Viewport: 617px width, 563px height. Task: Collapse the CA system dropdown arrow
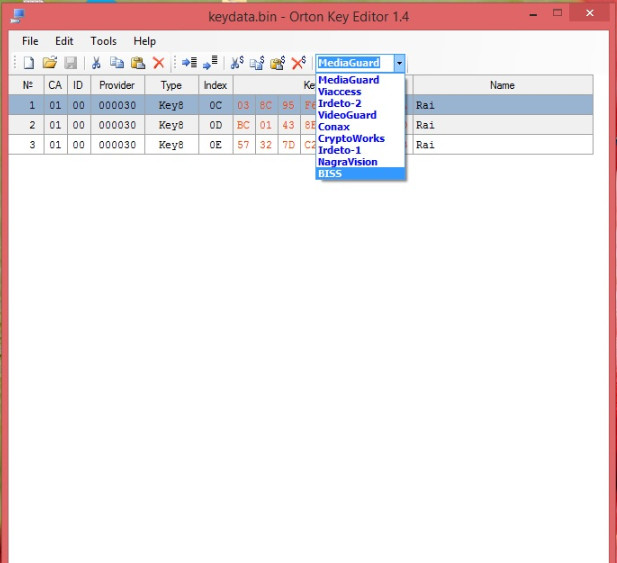coord(399,63)
